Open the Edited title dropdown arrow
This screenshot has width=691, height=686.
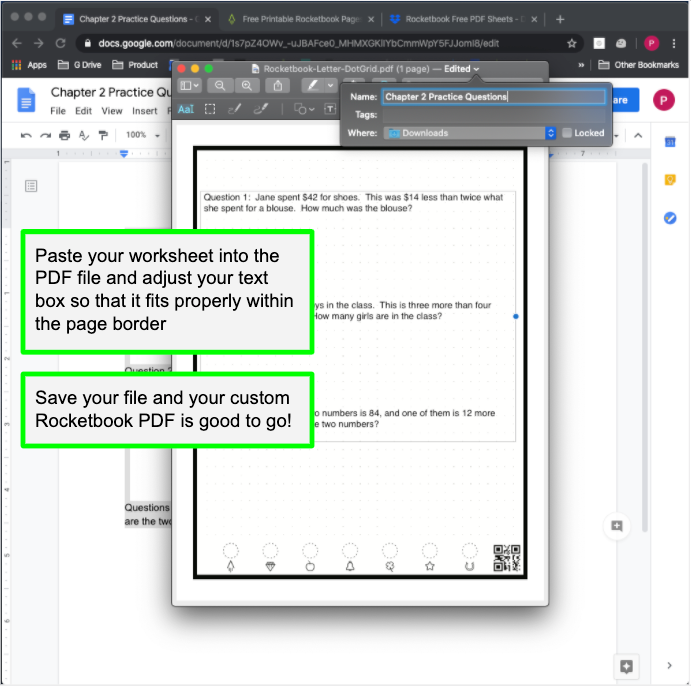(x=476, y=69)
